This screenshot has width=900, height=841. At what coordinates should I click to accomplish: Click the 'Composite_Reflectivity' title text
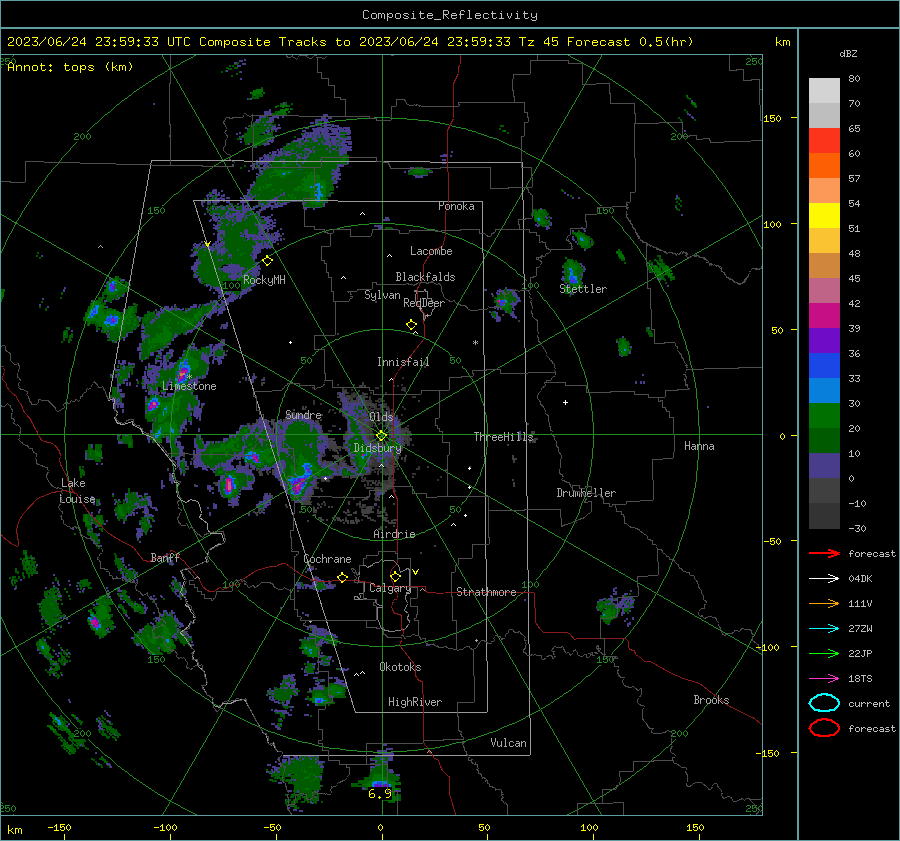click(450, 15)
